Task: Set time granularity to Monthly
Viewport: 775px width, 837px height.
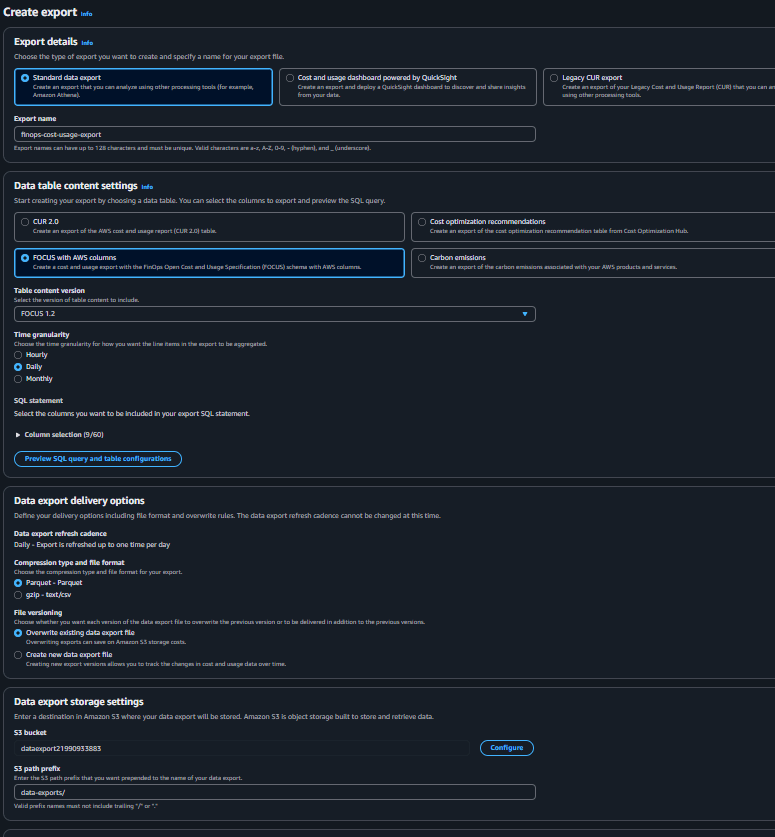Action: tap(18, 379)
